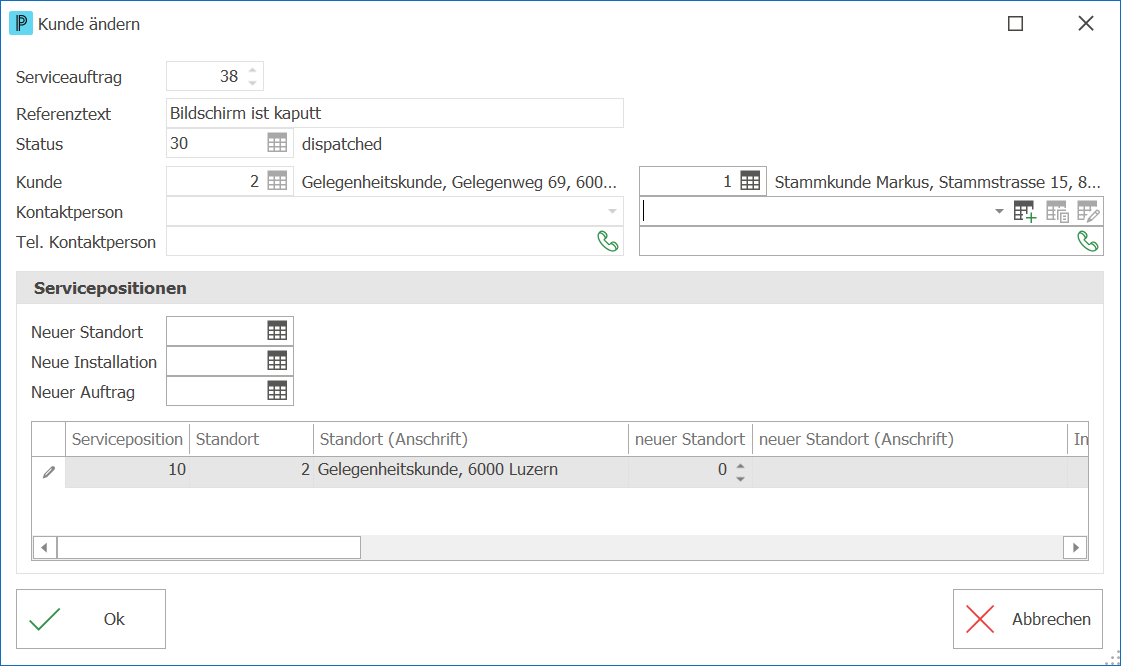1121x666 pixels.
Task: Open lookup icon for new Kunde 1
Action: pos(750,181)
